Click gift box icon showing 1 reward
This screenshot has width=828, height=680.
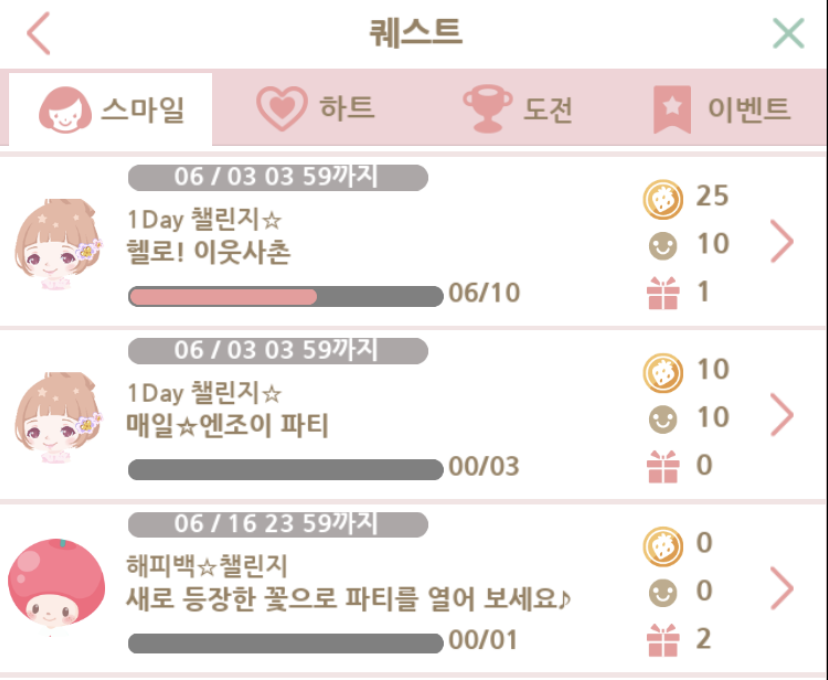[x=663, y=293]
